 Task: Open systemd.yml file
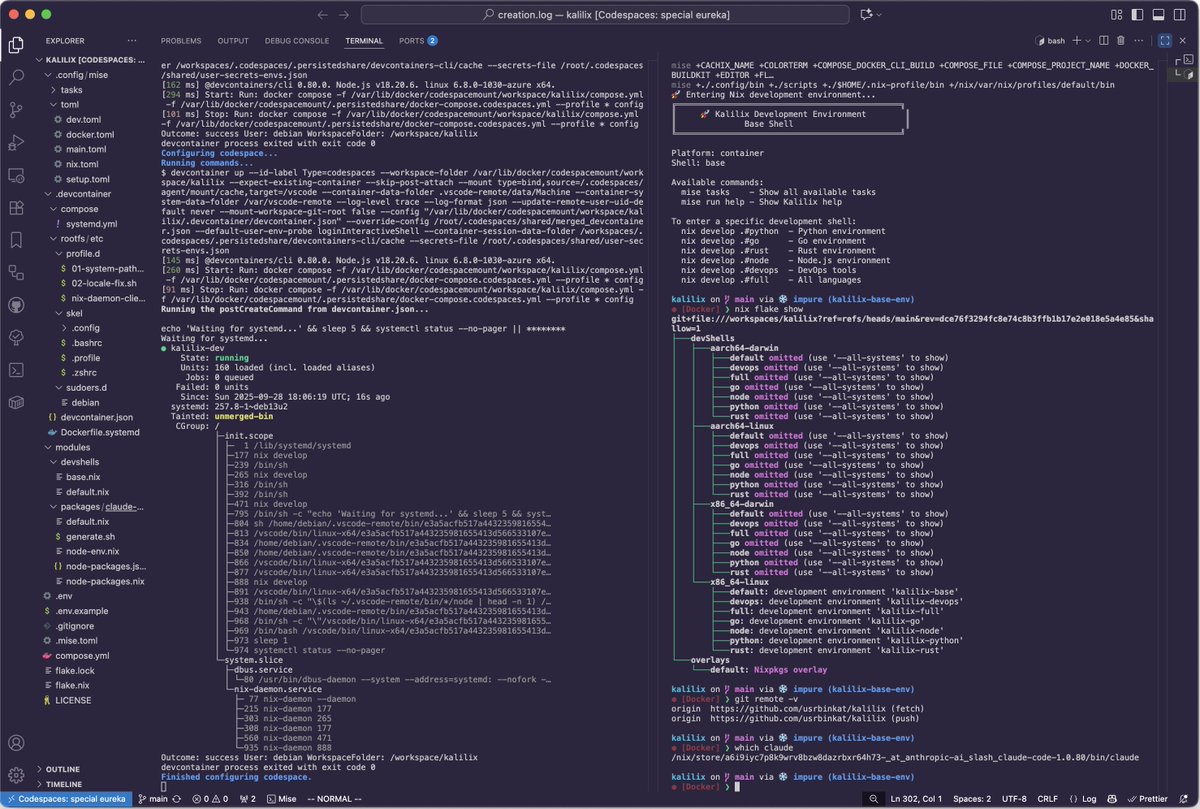(x=84, y=224)
